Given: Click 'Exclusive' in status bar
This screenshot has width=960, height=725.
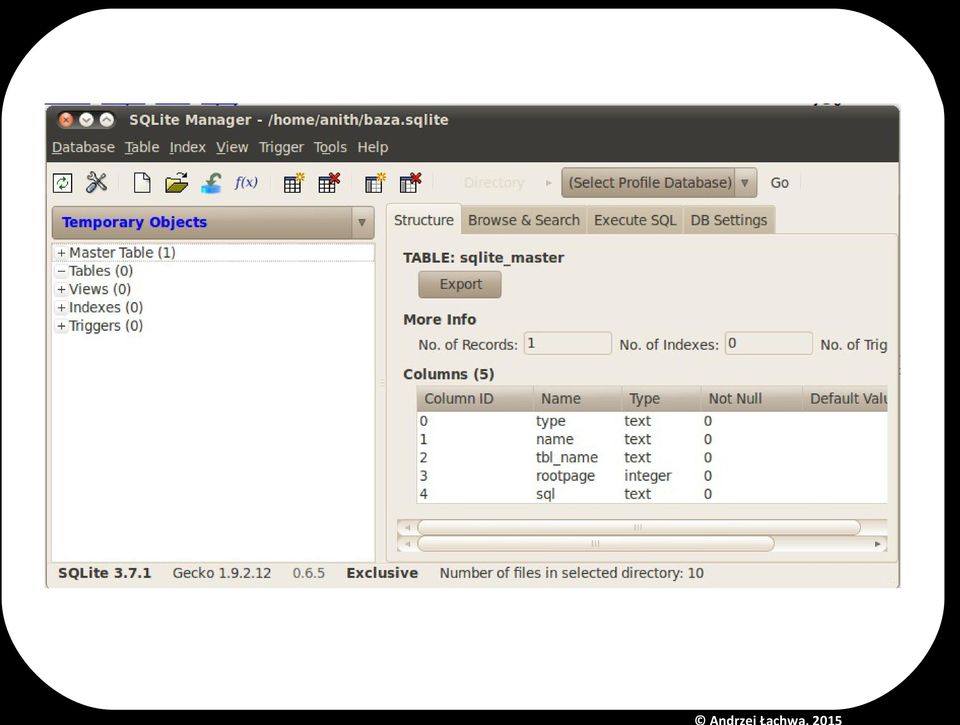Looking at the screenshot, I should 382,573.
